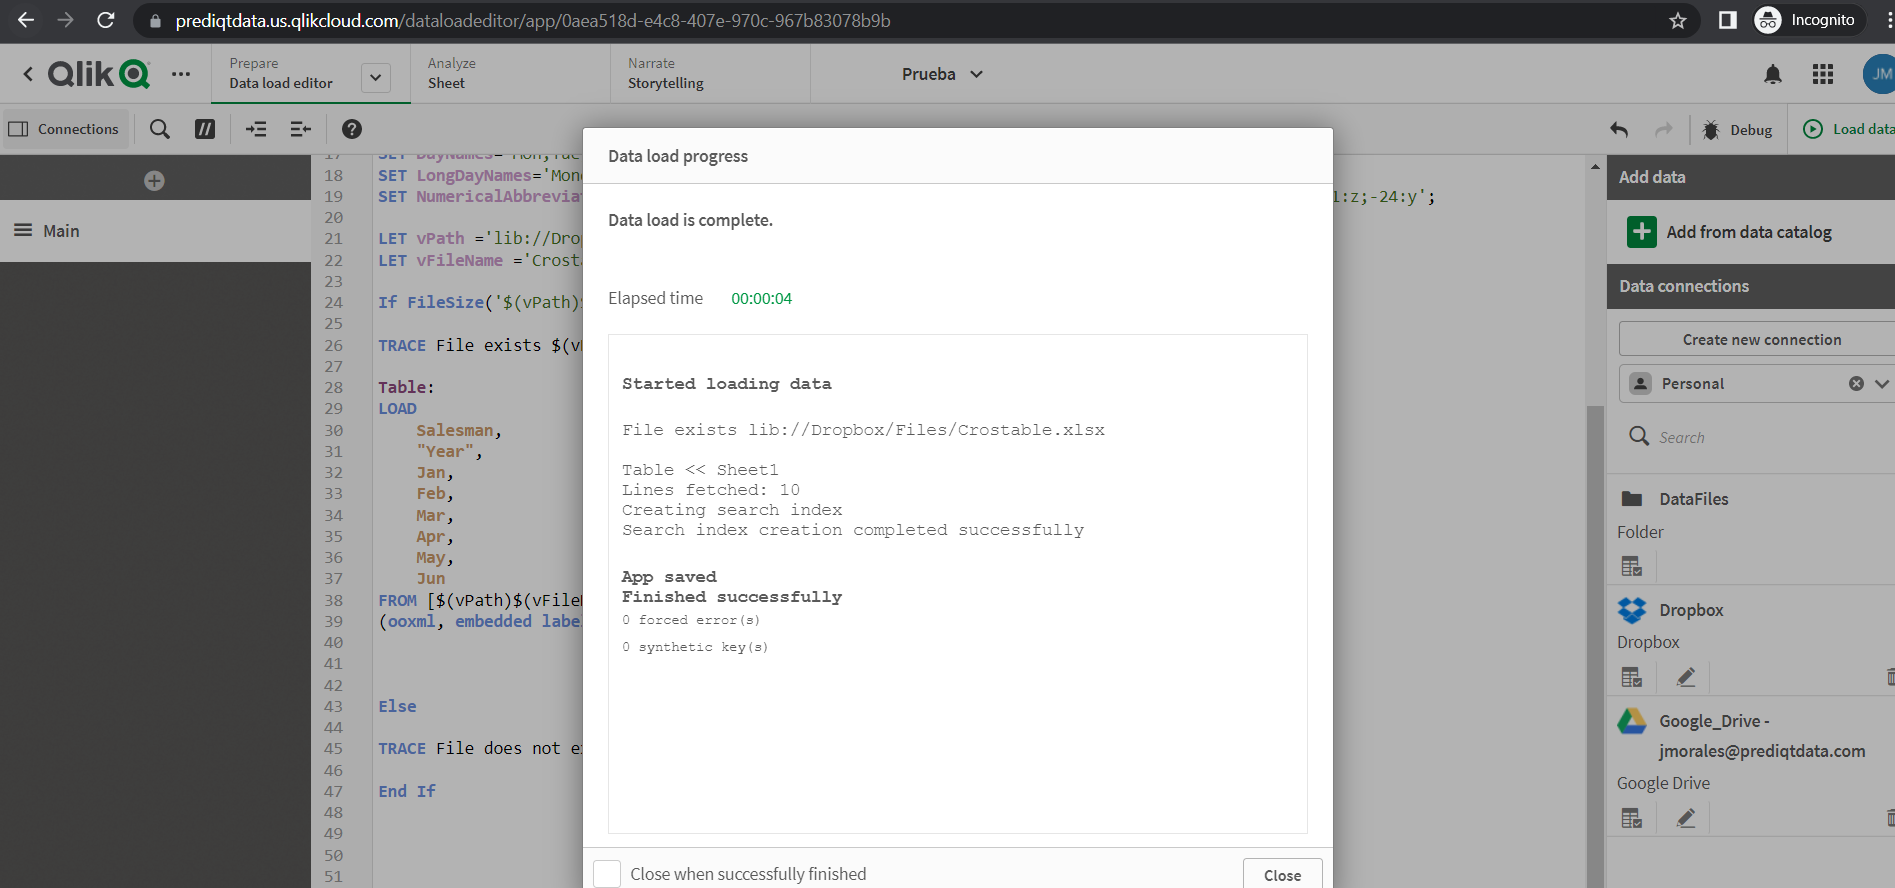Select the Main script section
This screenshot has width=1895, height=888.
pos(155,231)
